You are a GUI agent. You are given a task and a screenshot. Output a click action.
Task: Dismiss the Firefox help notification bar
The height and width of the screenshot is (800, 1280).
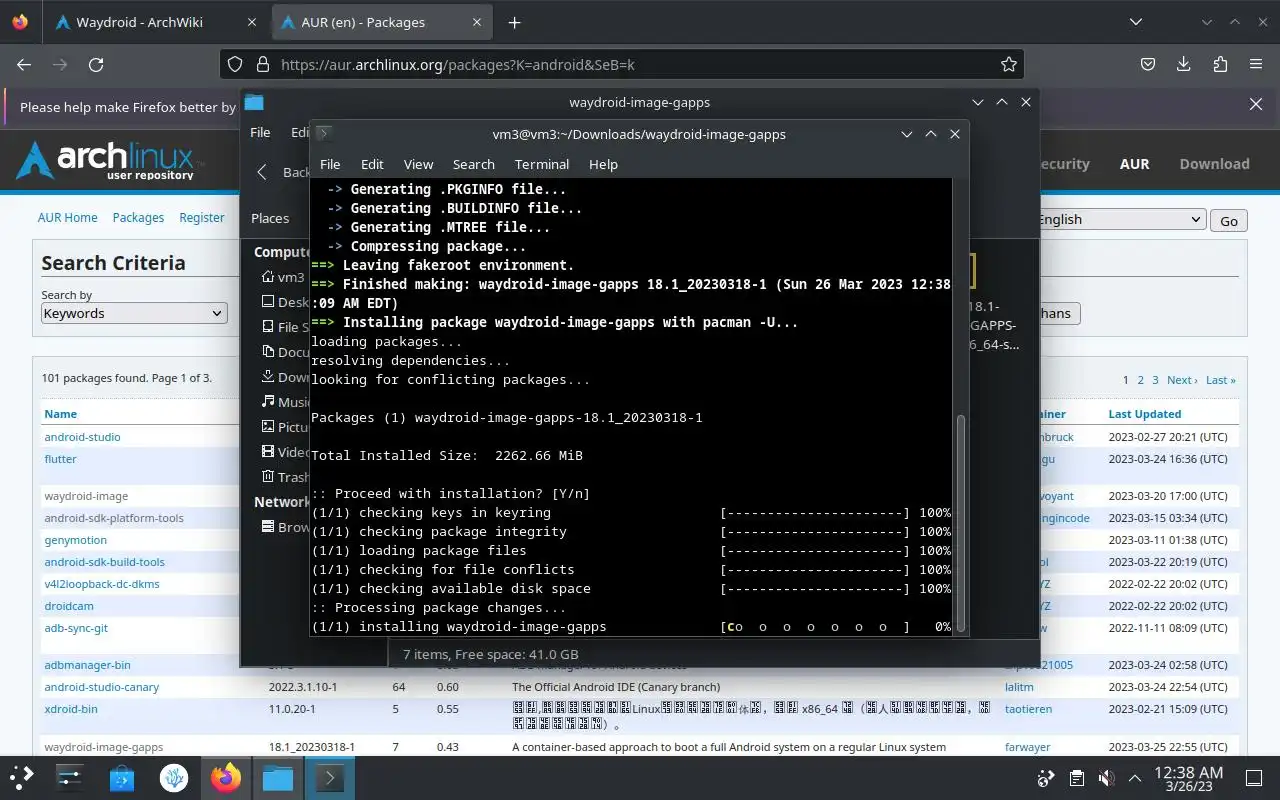click(x=1256, y=104)
